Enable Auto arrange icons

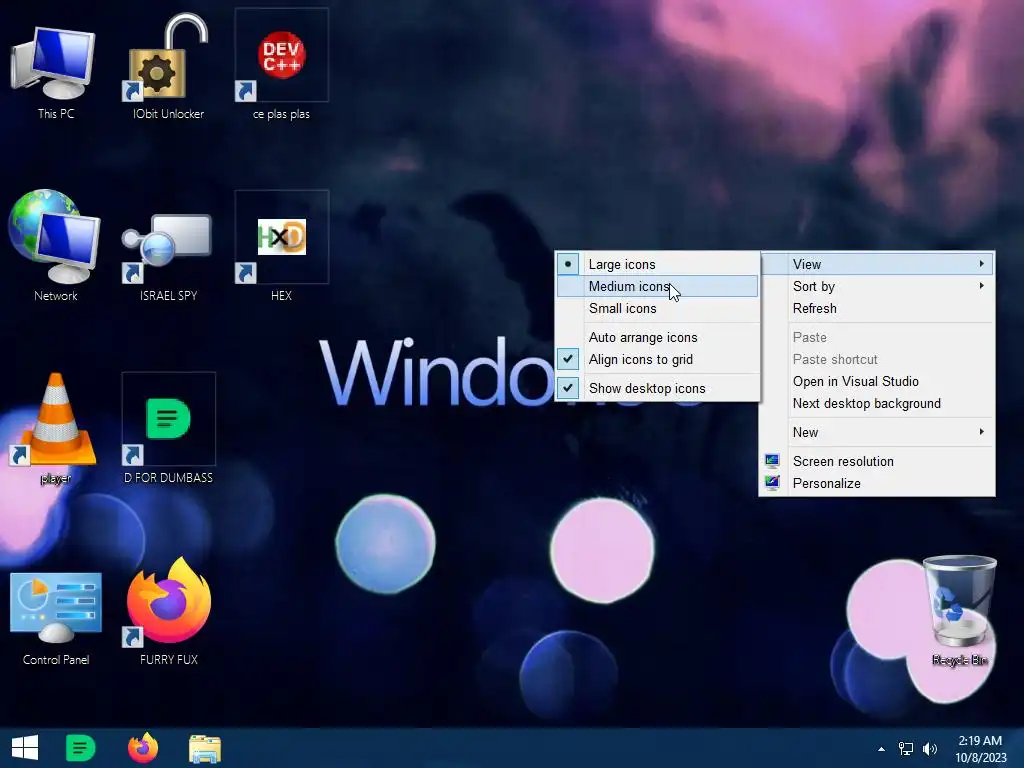(658, 337)
